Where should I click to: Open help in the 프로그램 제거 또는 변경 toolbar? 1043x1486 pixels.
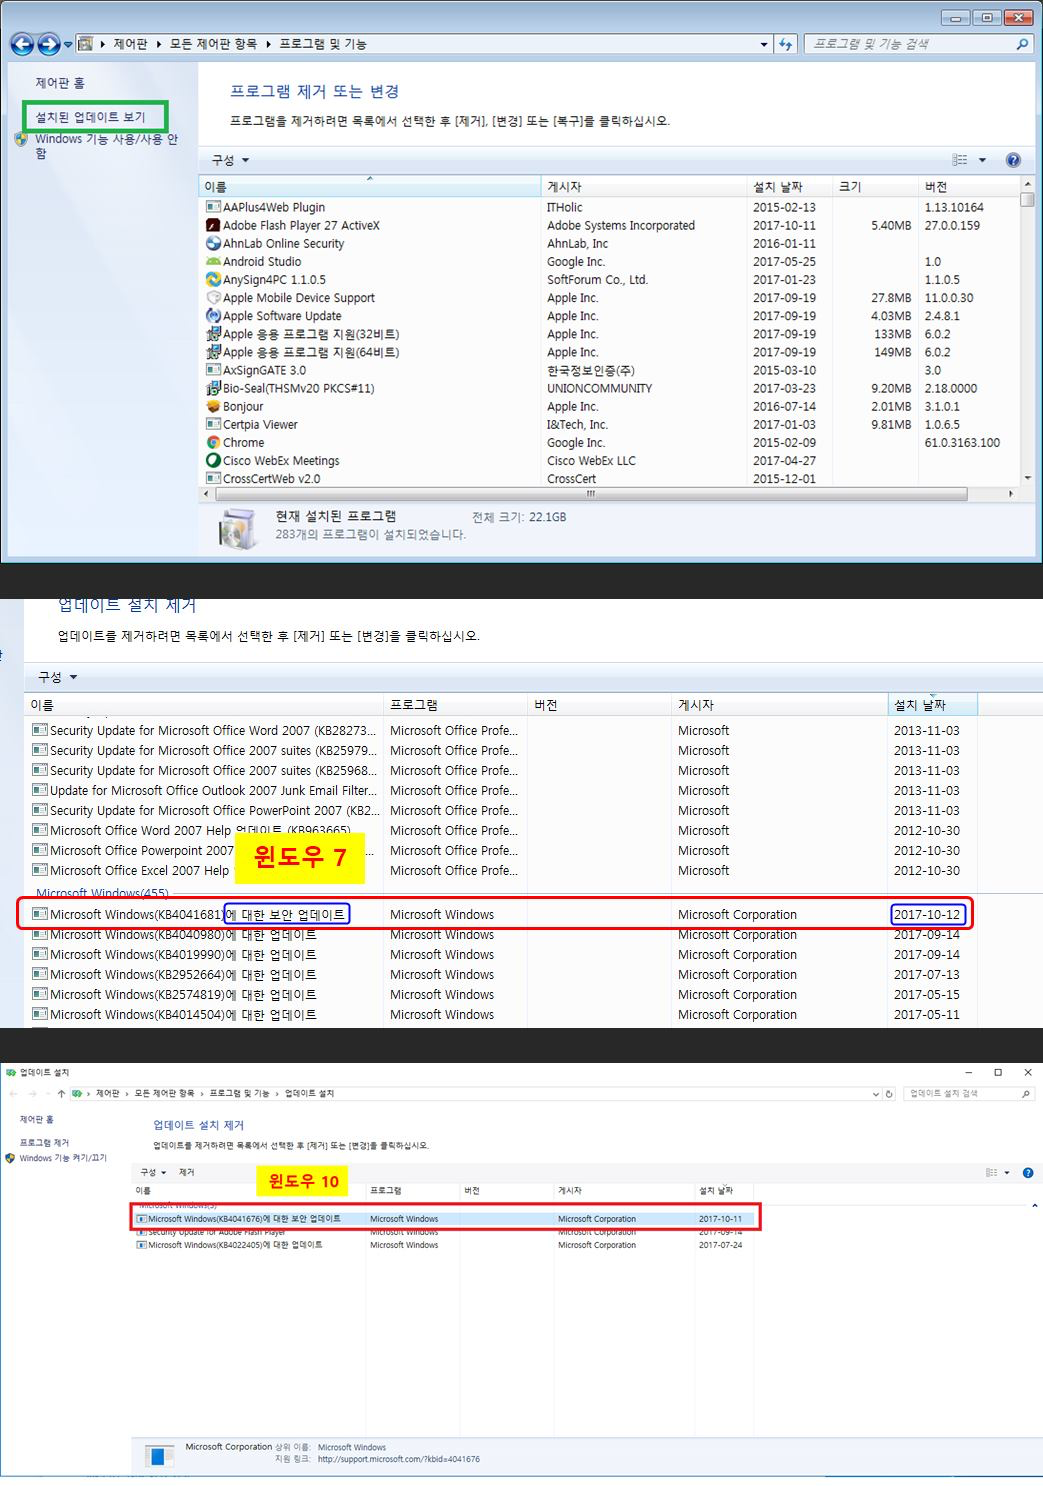click(1013, 160)
